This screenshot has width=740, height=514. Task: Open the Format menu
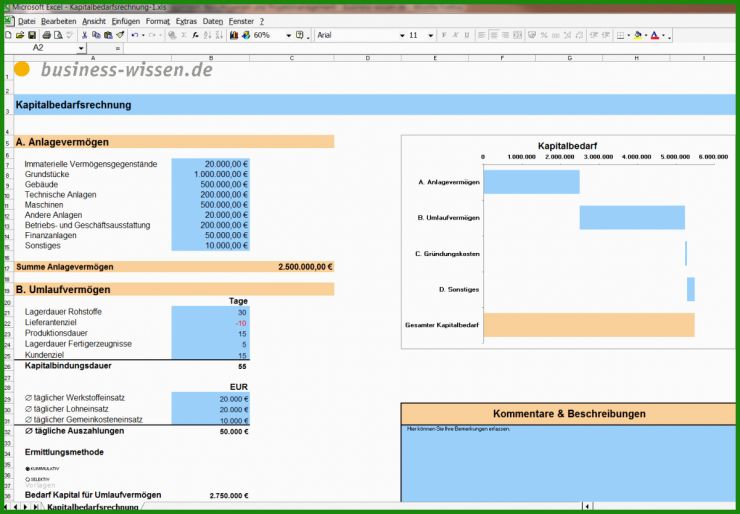(158, 21)
